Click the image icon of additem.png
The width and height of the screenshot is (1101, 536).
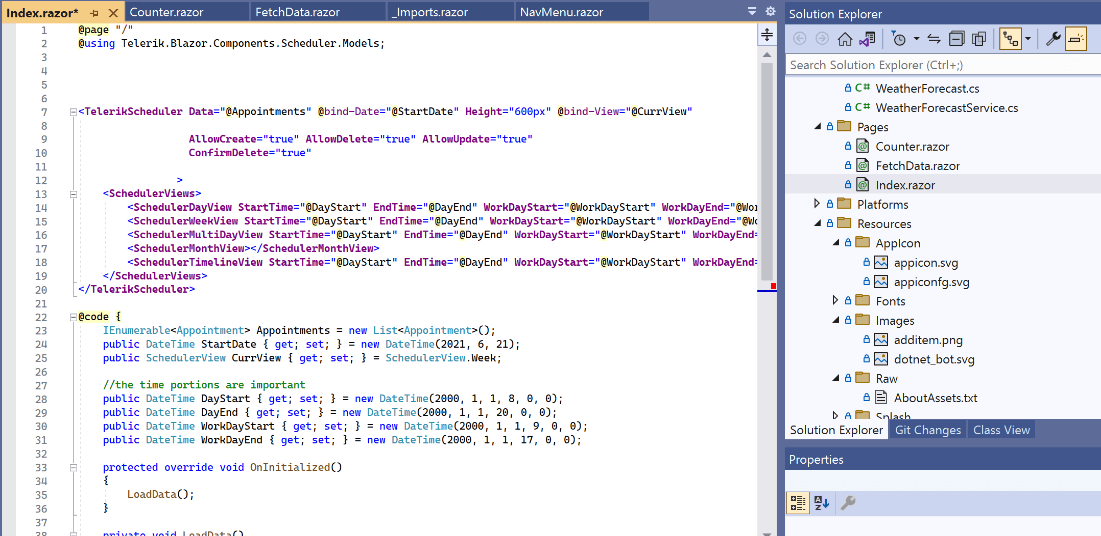(x=881, y=340)
